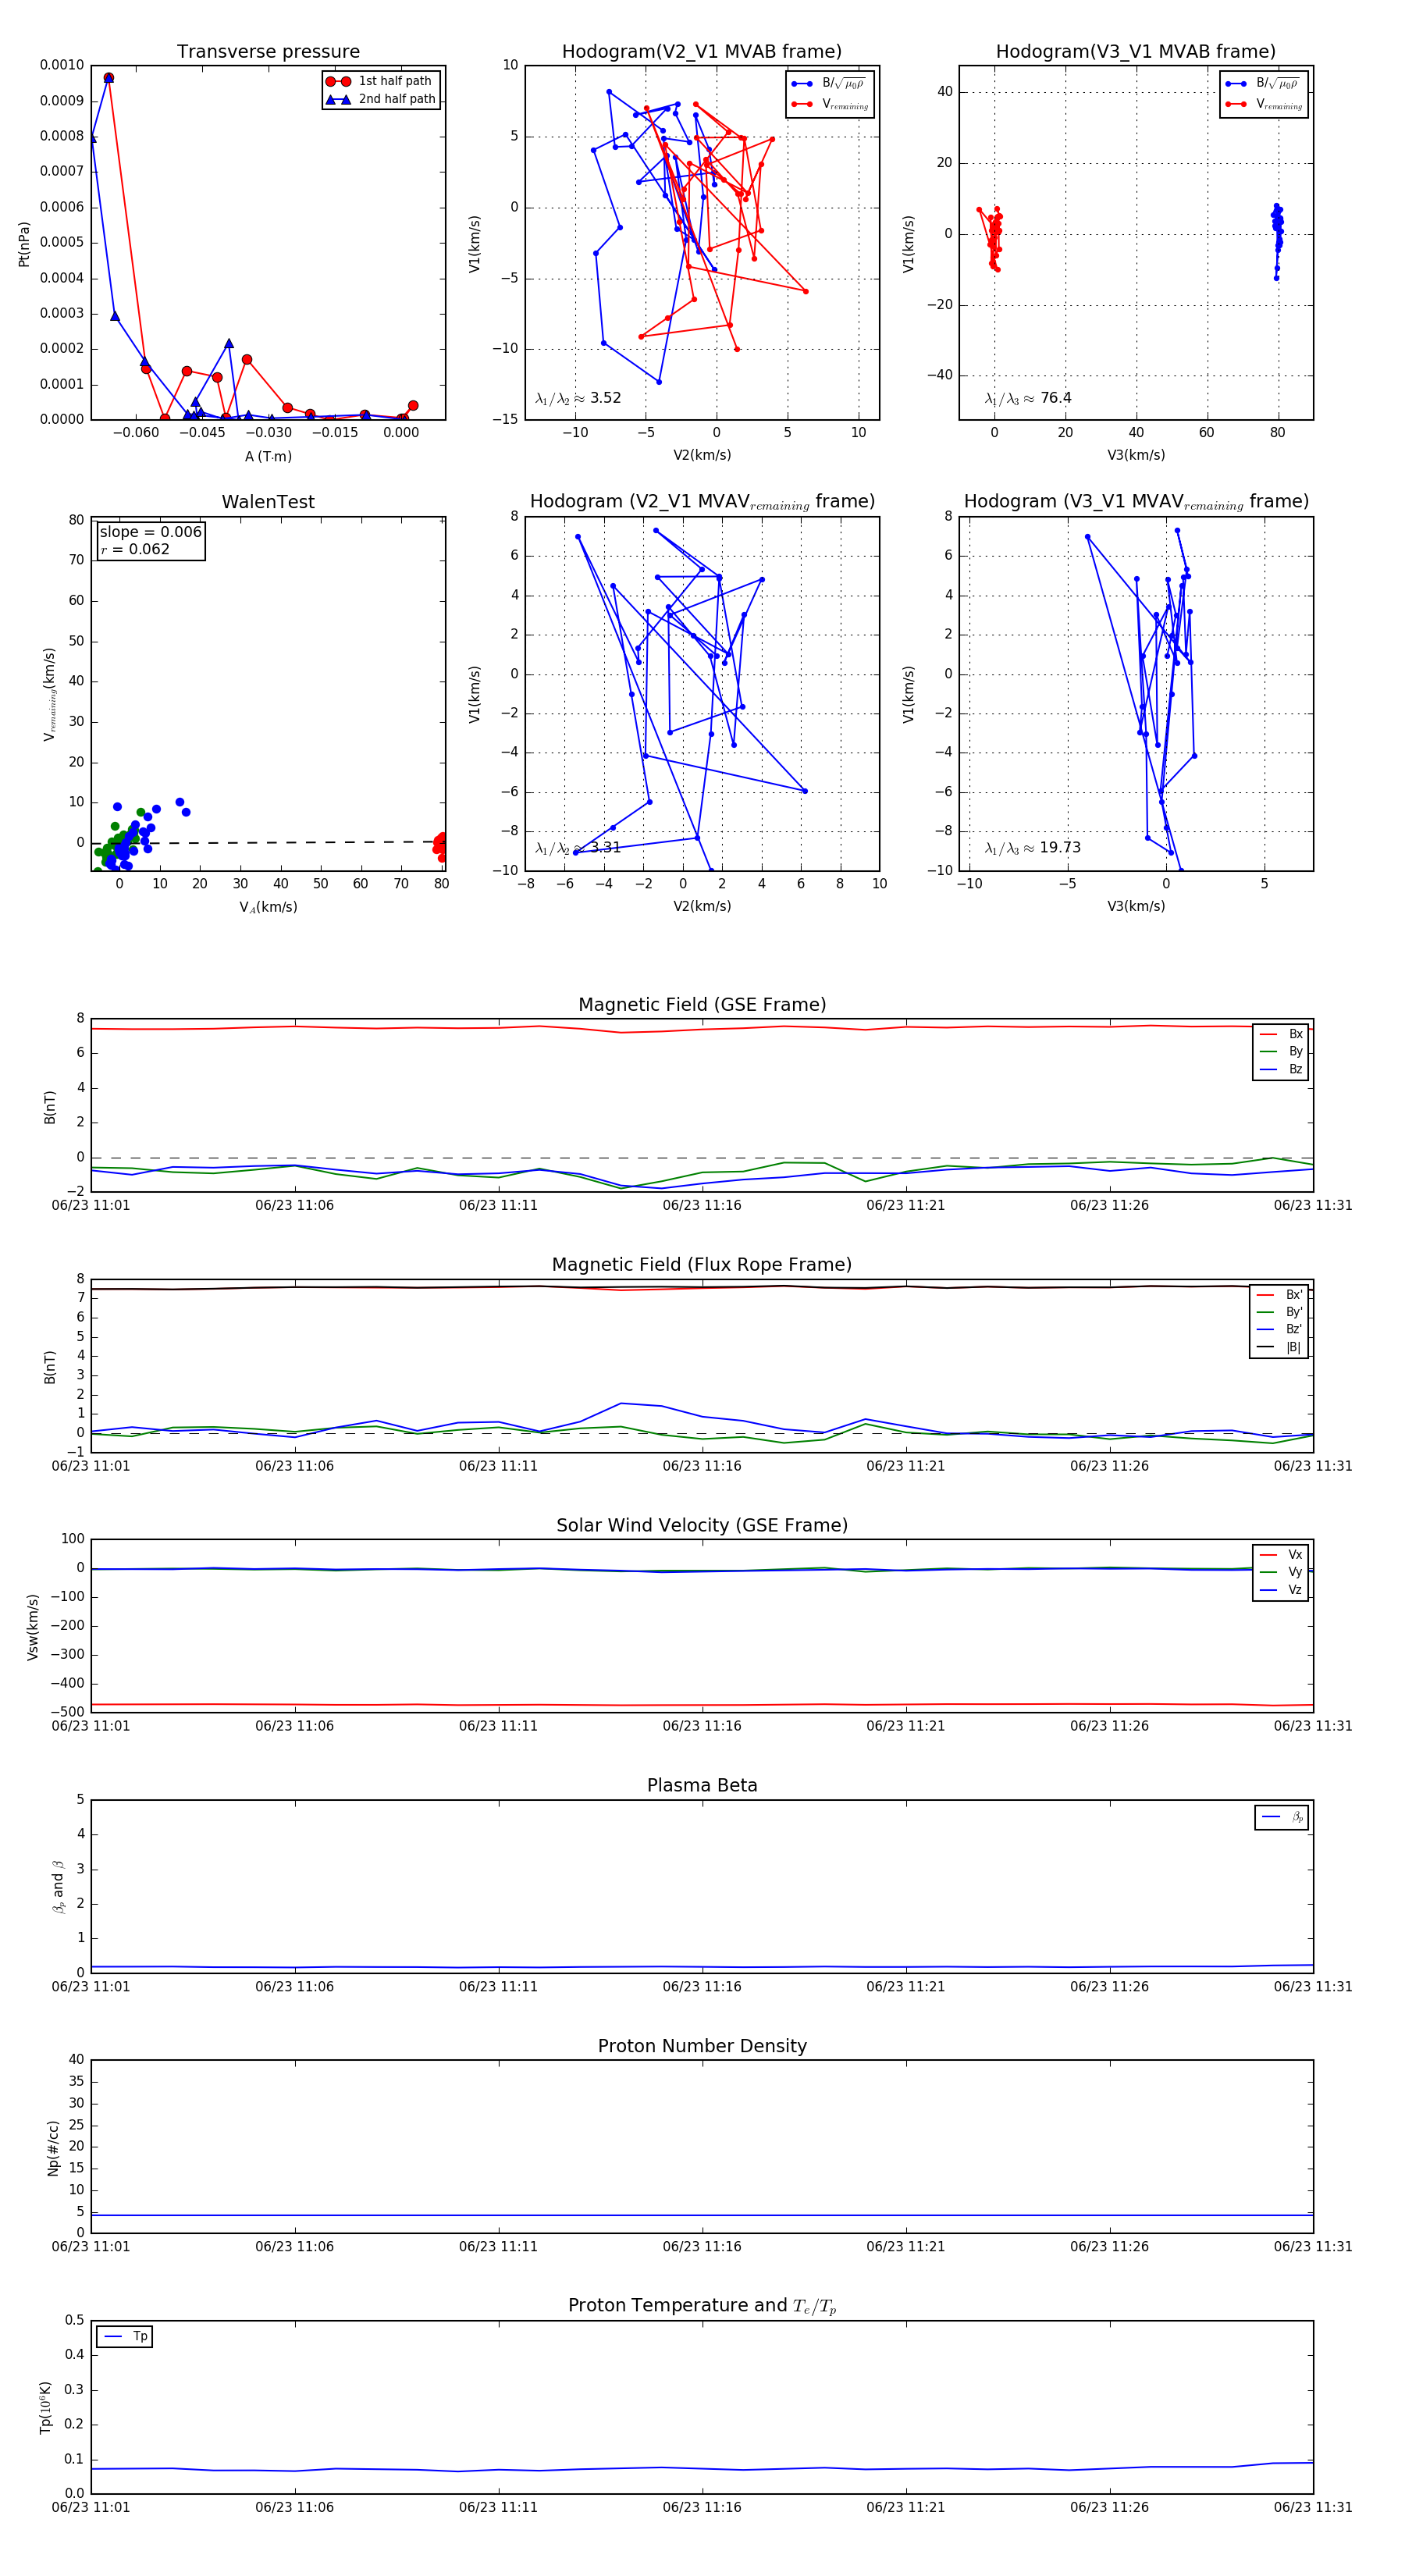The image size is (1405, 2576).
Task: Click the "Magnetic Field (Flux Rope Frame)" title
Action: (x=702, y=1265)
